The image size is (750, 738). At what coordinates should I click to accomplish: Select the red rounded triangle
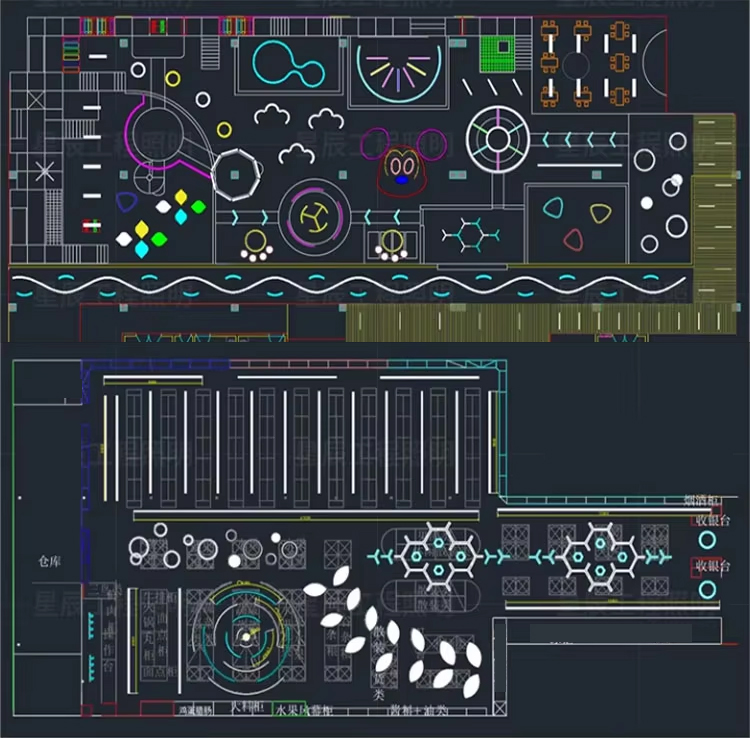coord(573,238)
